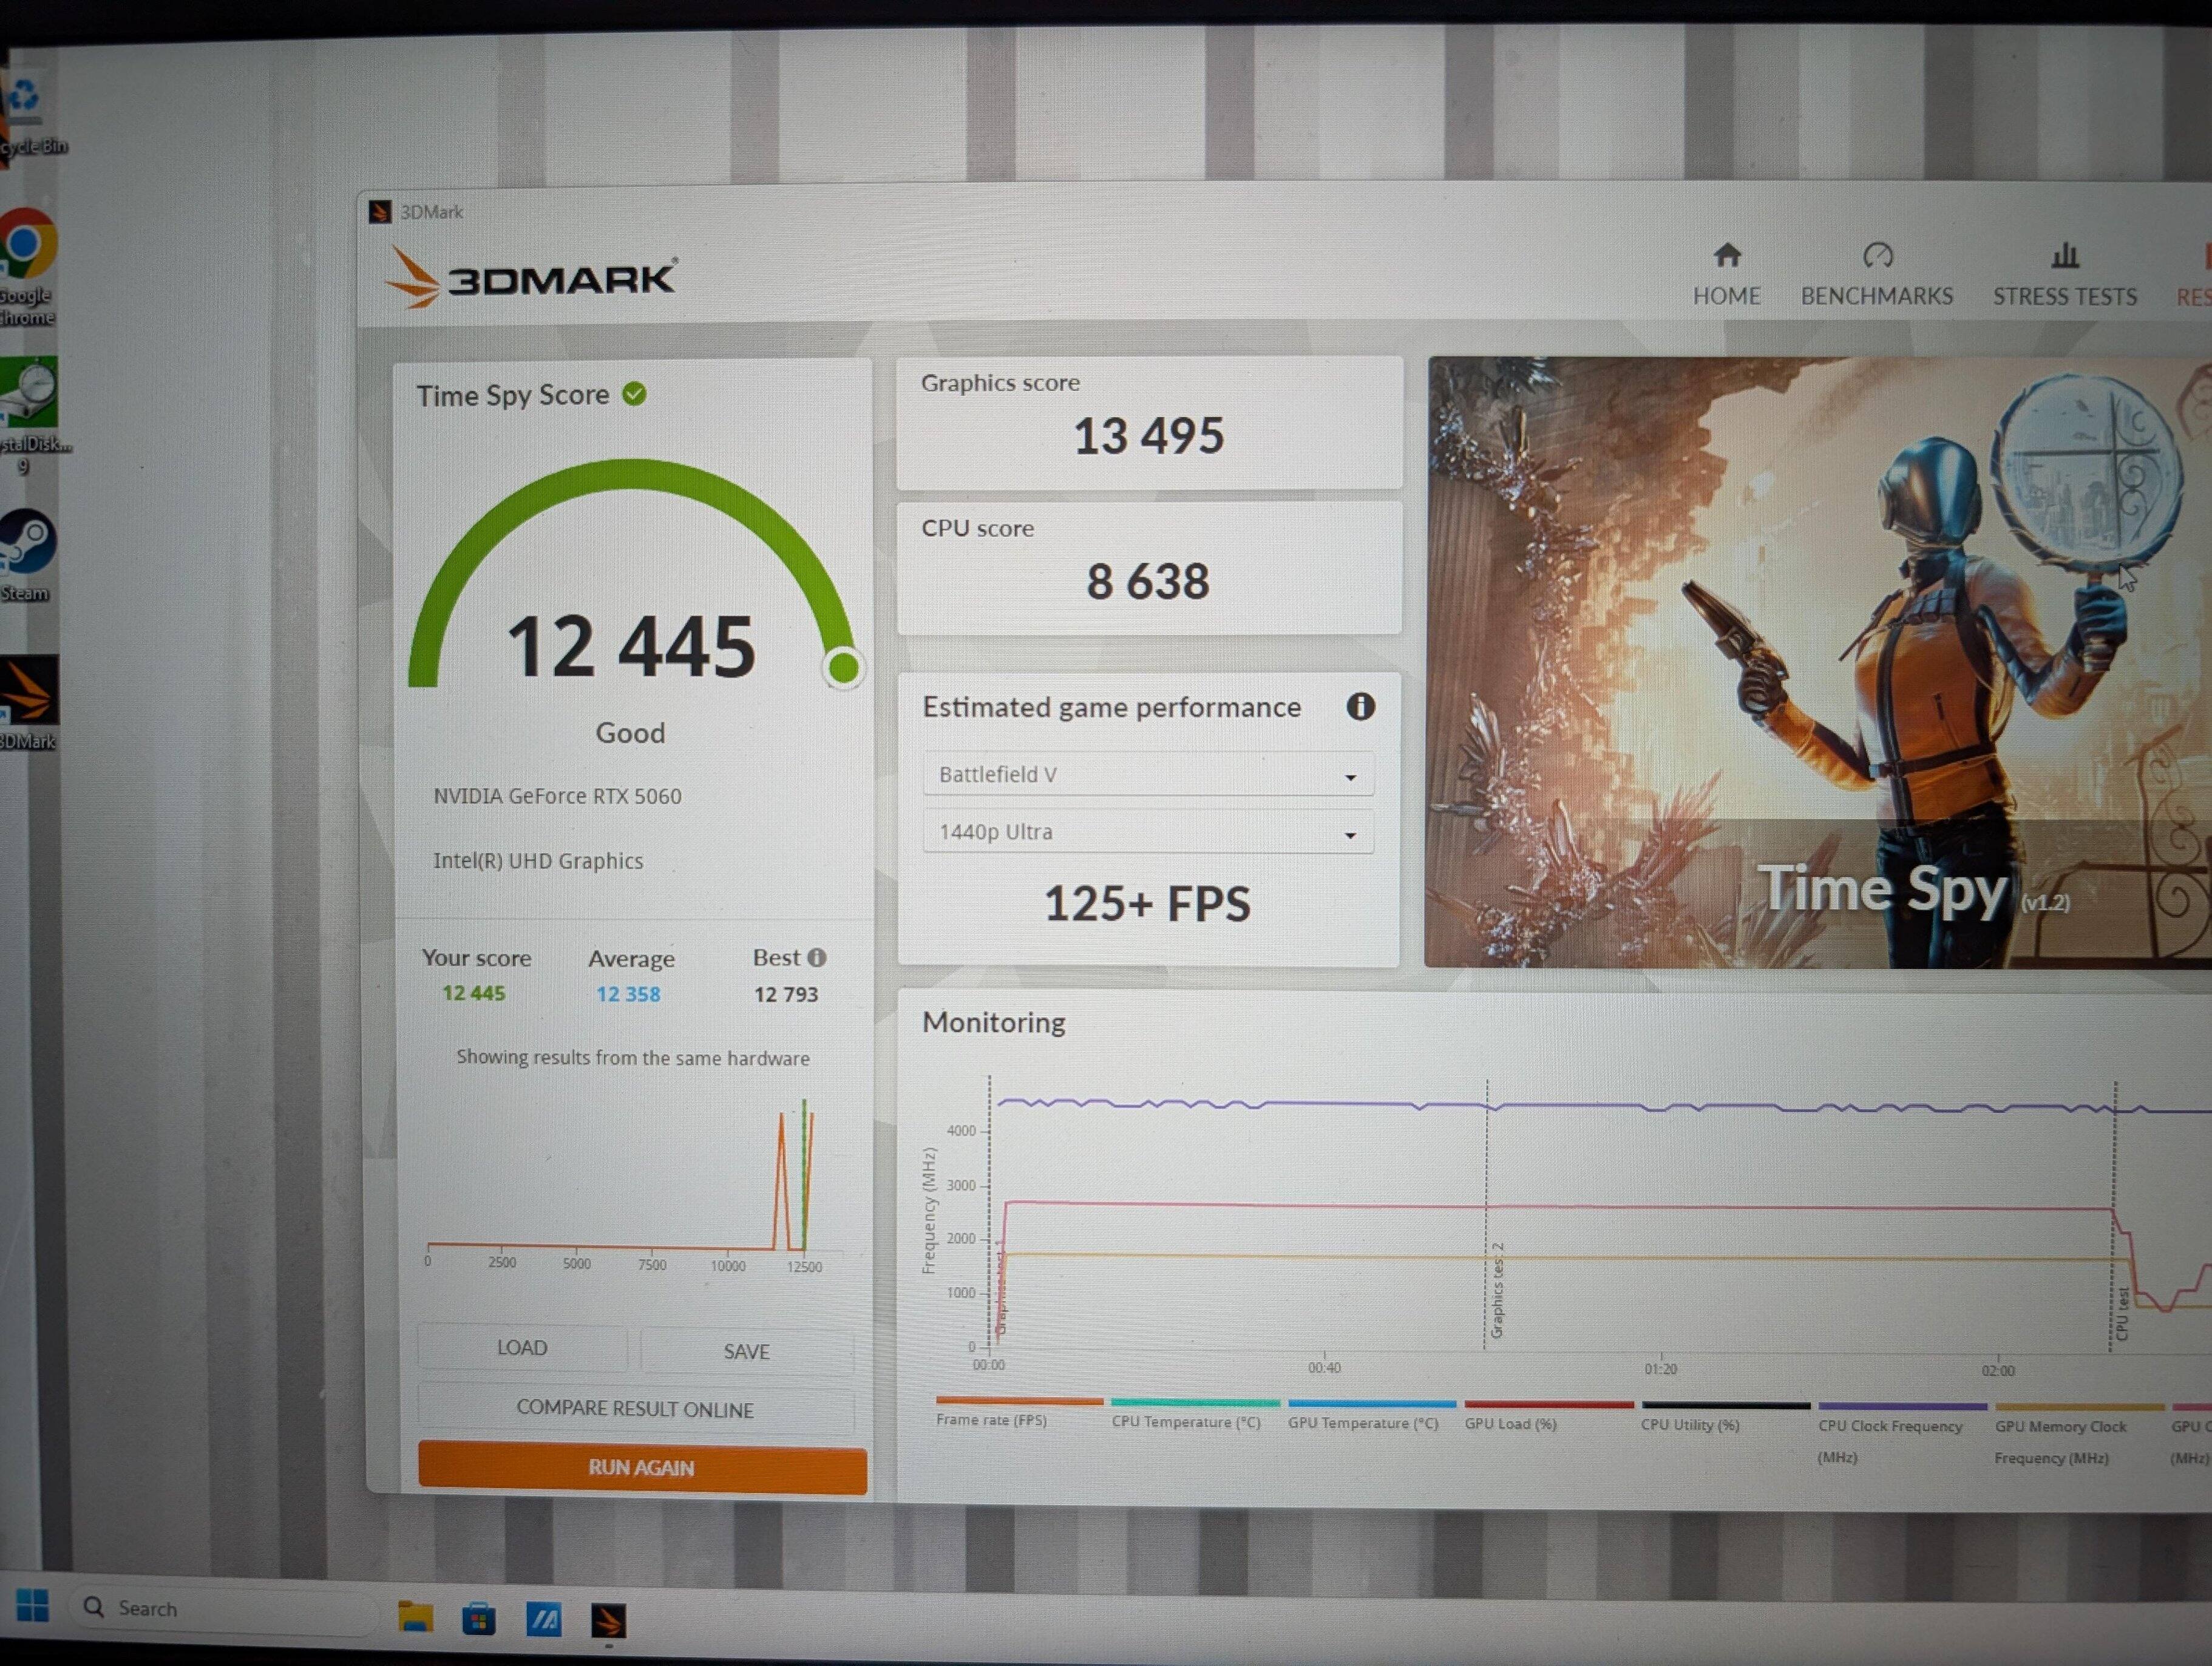
Task: Open the STRESS TESTS tab
Action: [x=2064, y=297]
